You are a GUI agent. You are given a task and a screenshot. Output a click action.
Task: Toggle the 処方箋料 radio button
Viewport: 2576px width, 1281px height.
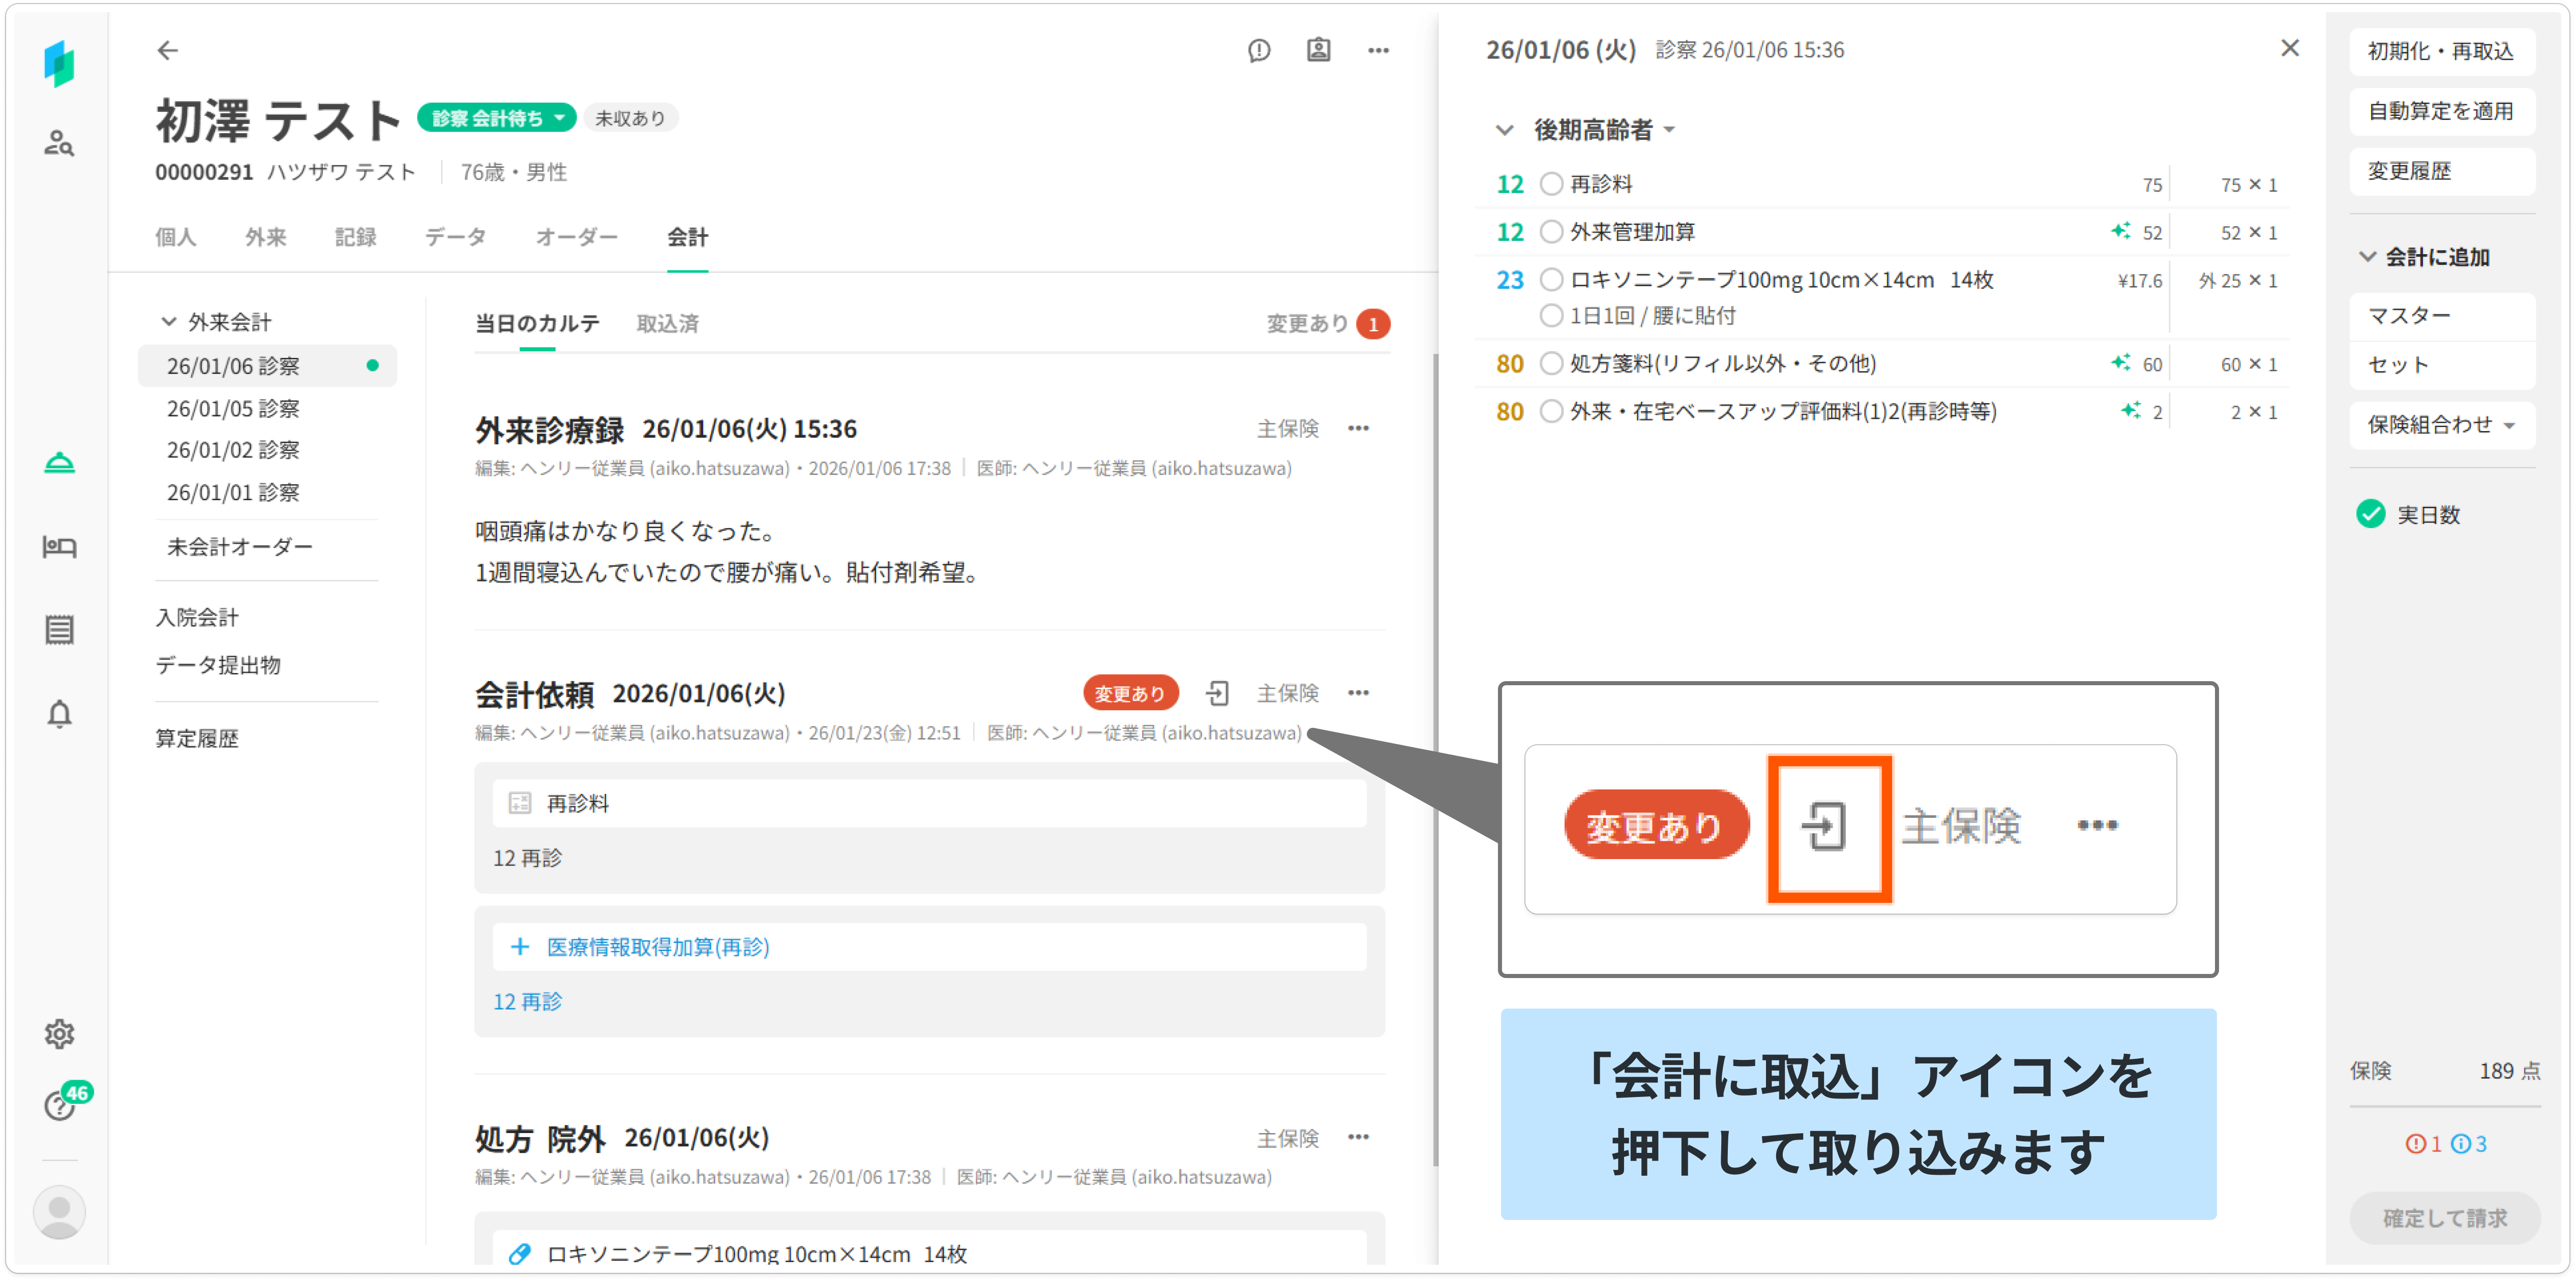click(1551, 364)
